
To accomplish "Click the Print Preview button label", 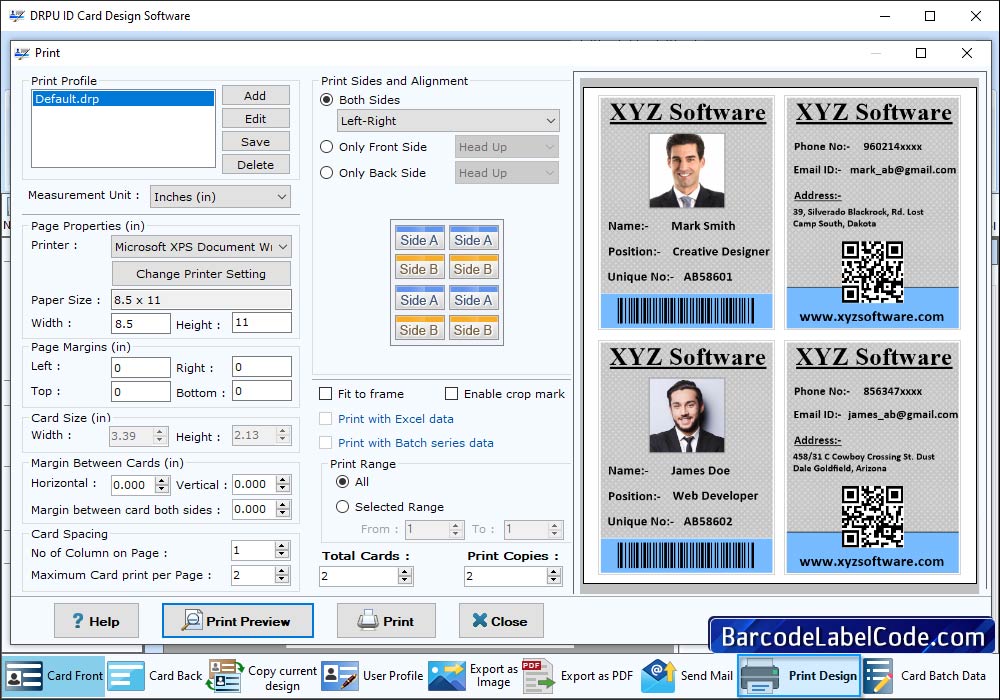I will (248, 622).
